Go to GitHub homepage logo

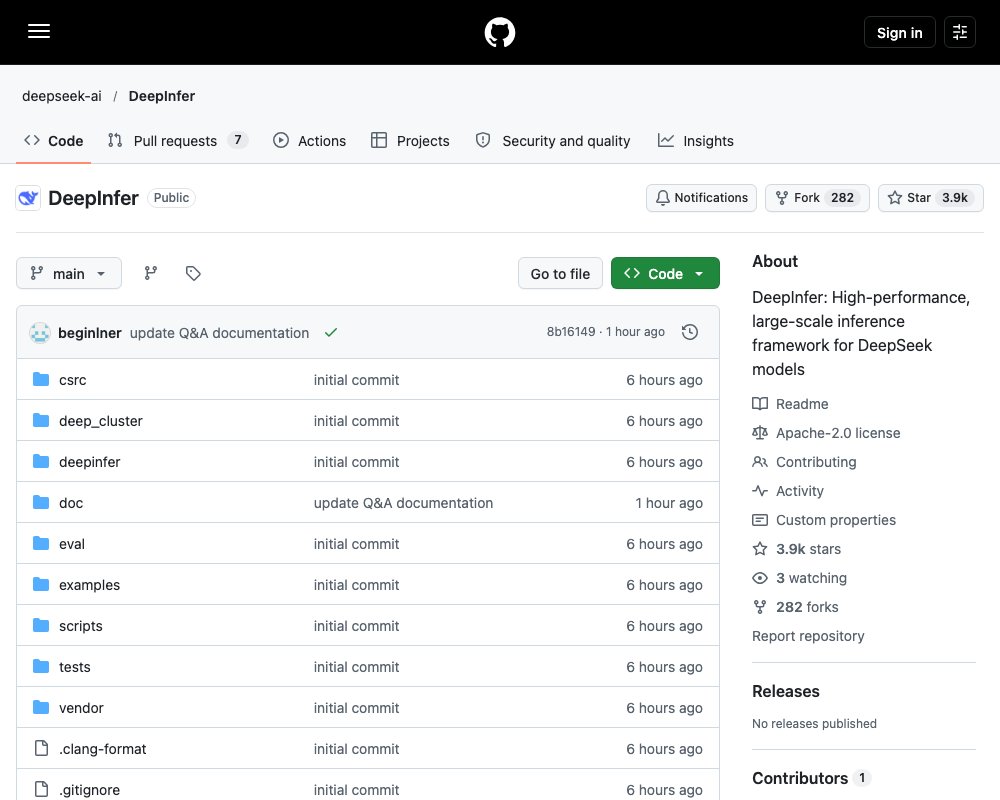point(499,32)
